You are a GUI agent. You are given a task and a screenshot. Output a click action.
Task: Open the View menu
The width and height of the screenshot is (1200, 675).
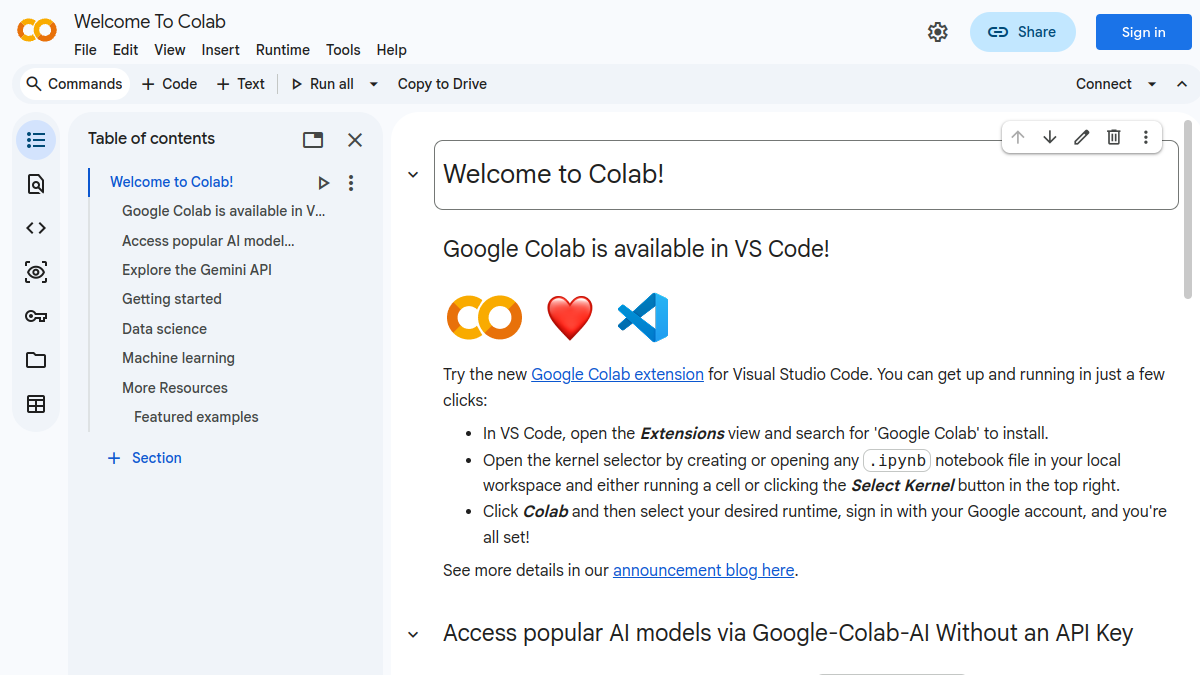169,50
